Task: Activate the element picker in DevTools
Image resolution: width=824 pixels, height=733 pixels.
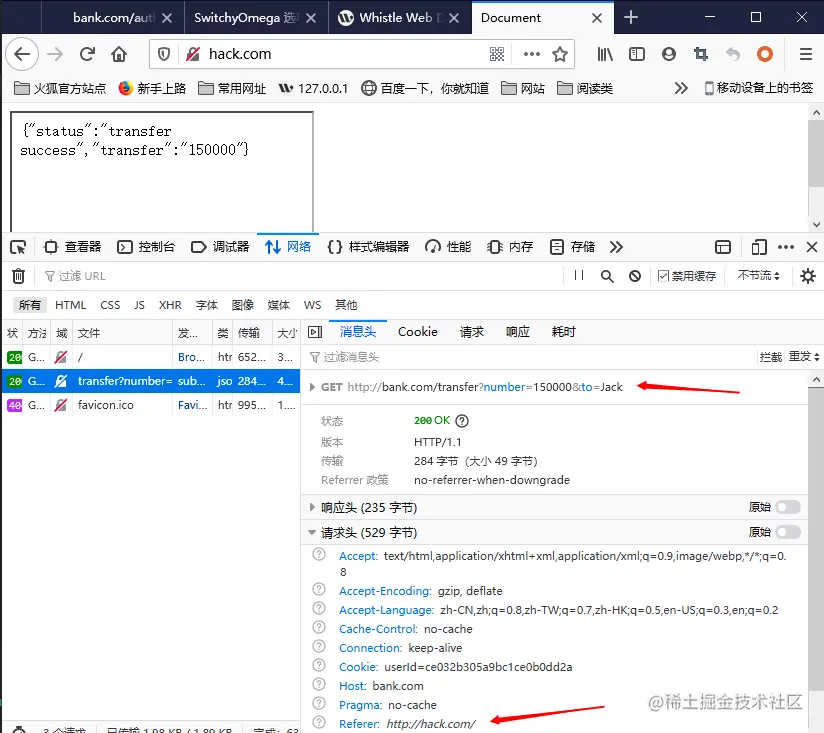Action: click(18, 247)
